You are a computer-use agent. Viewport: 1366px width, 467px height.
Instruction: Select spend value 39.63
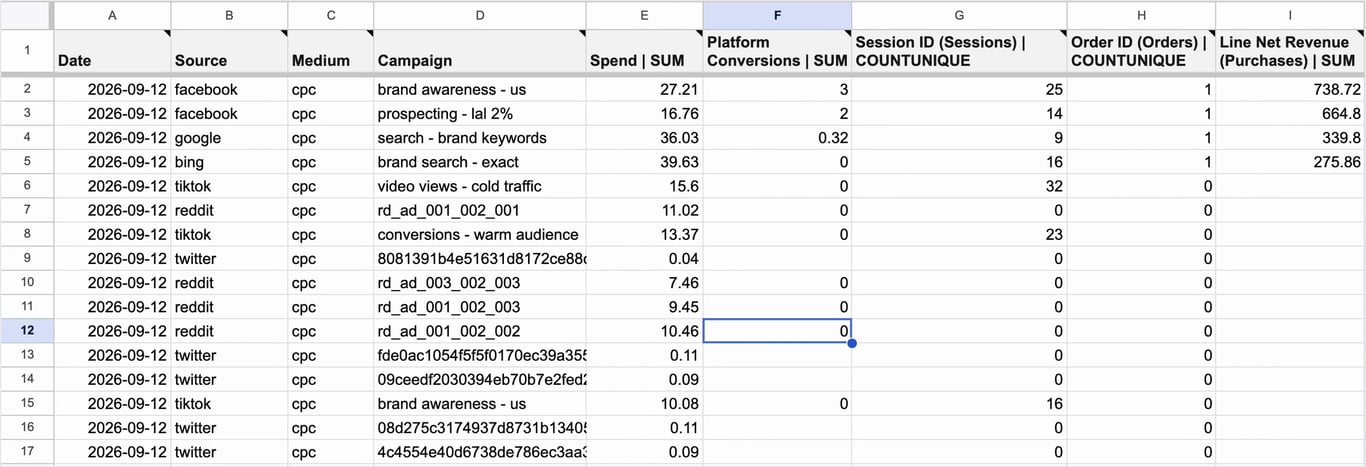click(645, 162)
